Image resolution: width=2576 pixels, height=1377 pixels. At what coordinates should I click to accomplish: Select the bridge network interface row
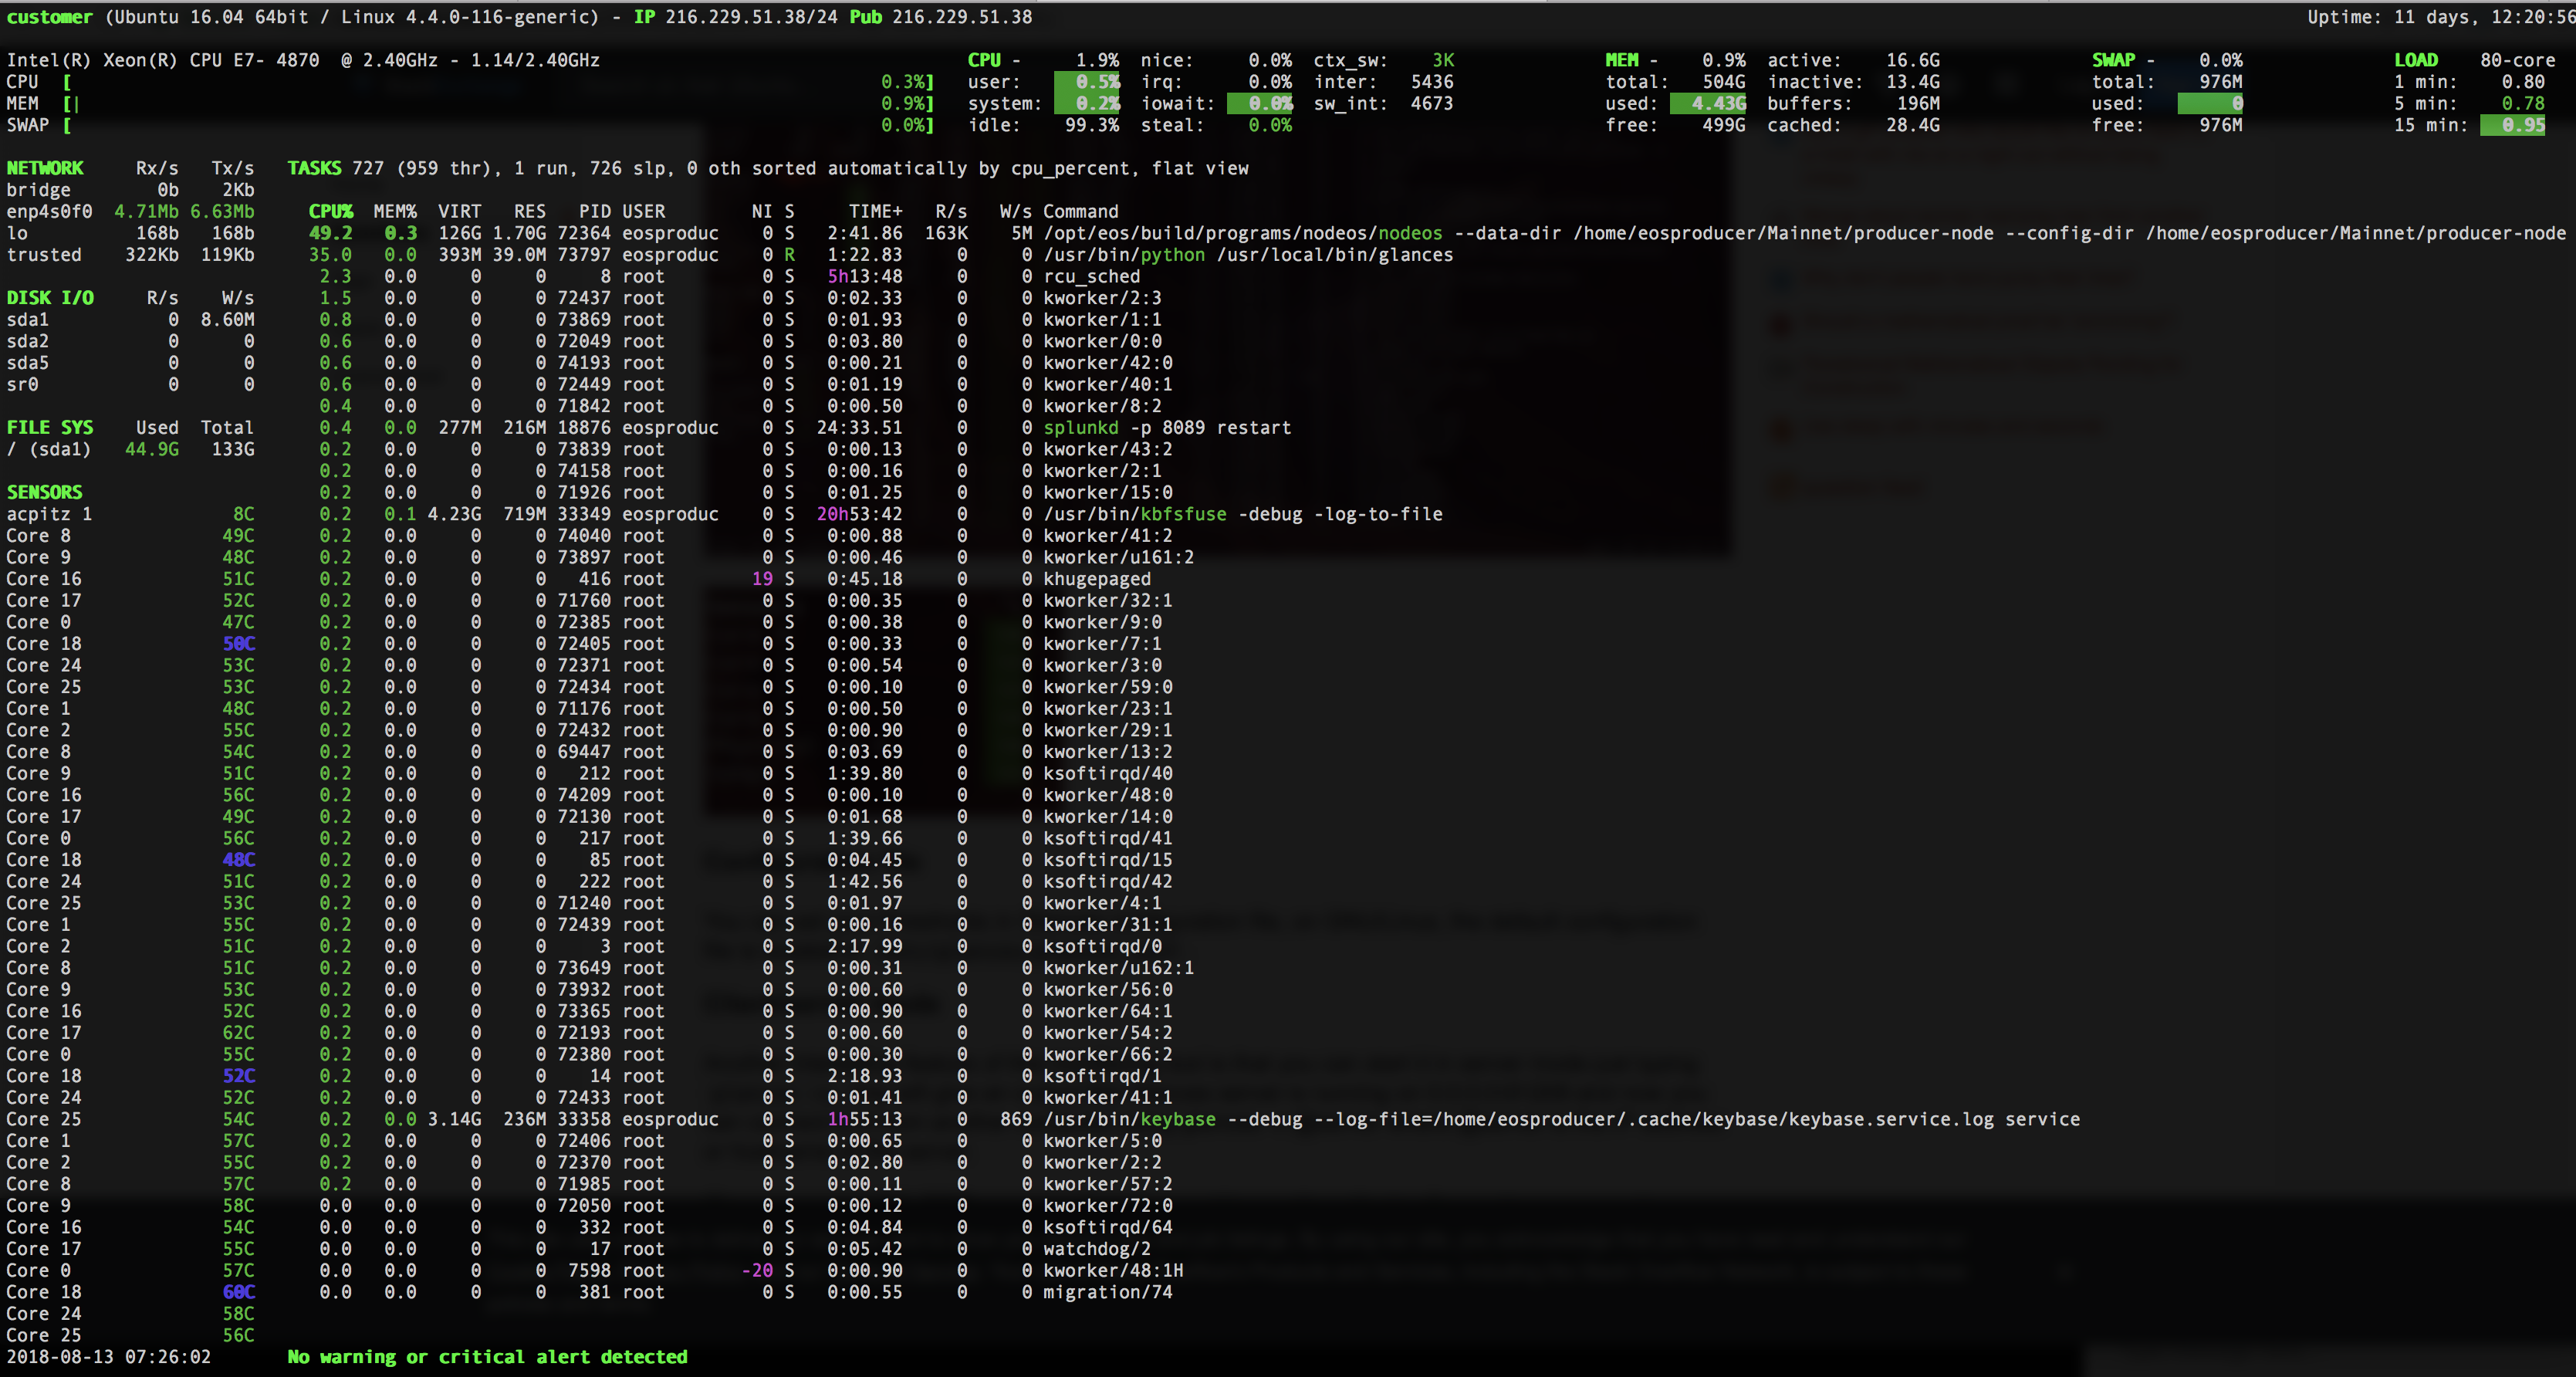(130, 190)
